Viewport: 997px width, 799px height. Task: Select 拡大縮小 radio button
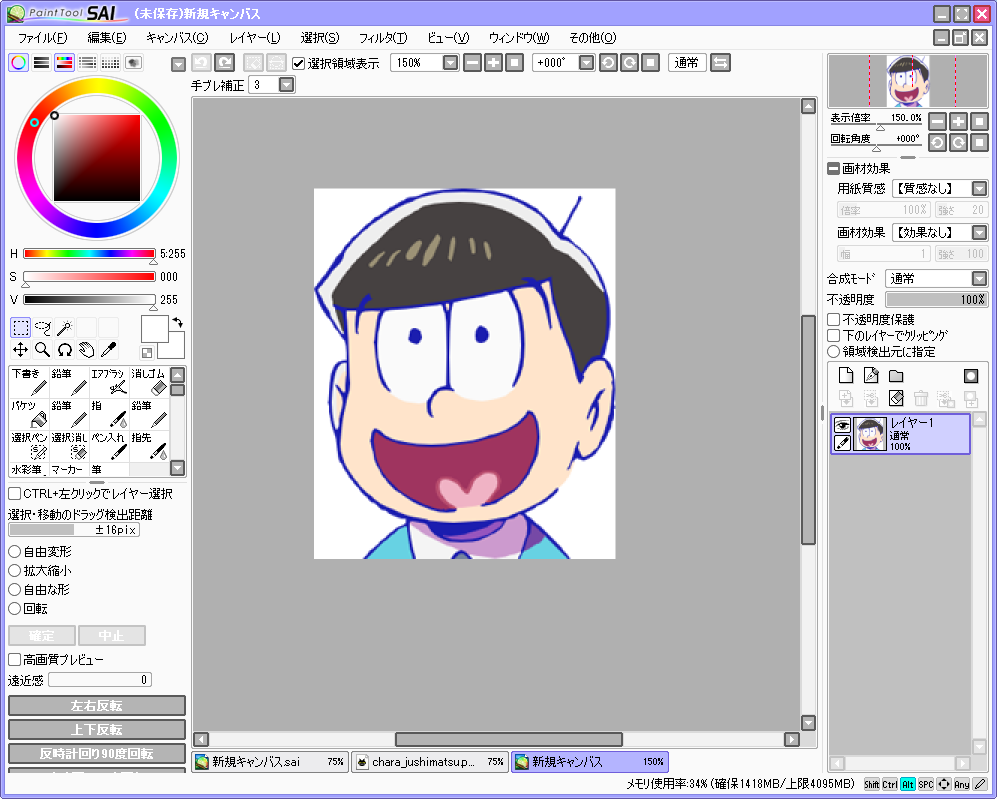15,570
